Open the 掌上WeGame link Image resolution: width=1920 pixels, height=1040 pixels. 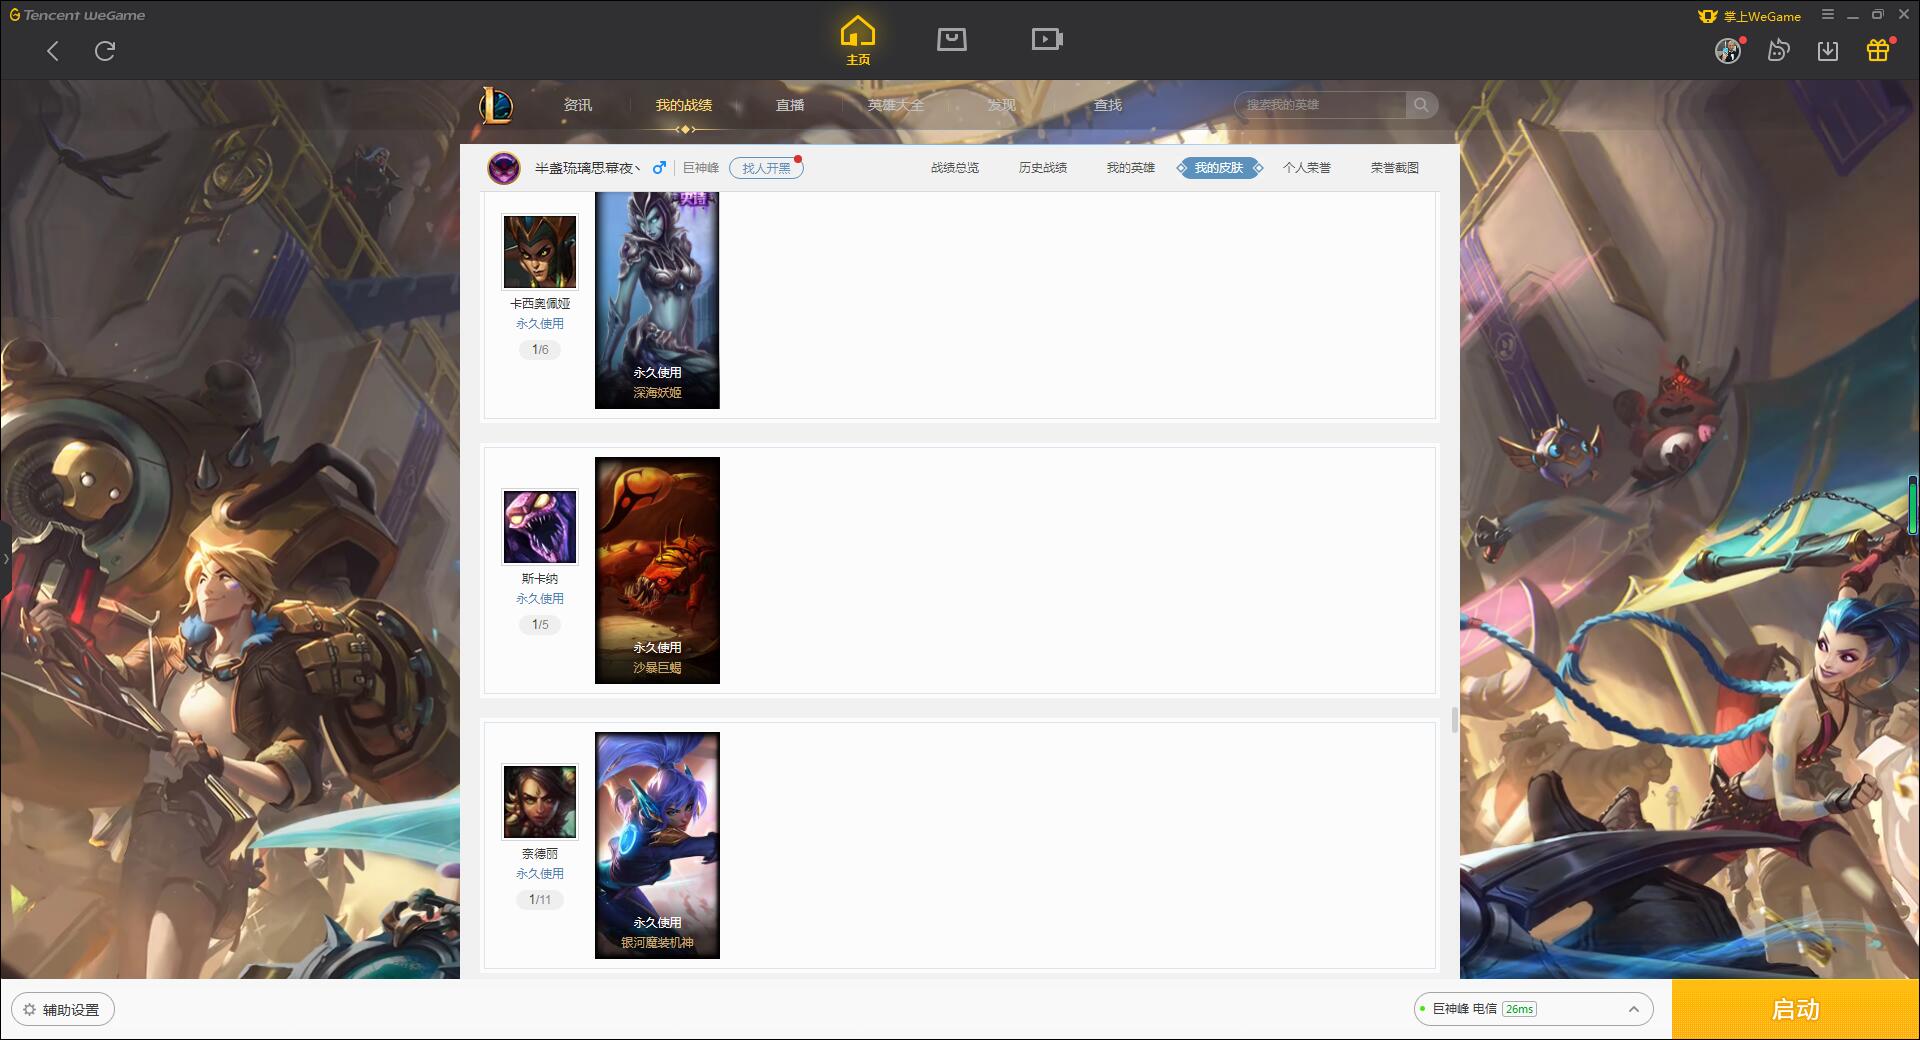click(1749, 16)
